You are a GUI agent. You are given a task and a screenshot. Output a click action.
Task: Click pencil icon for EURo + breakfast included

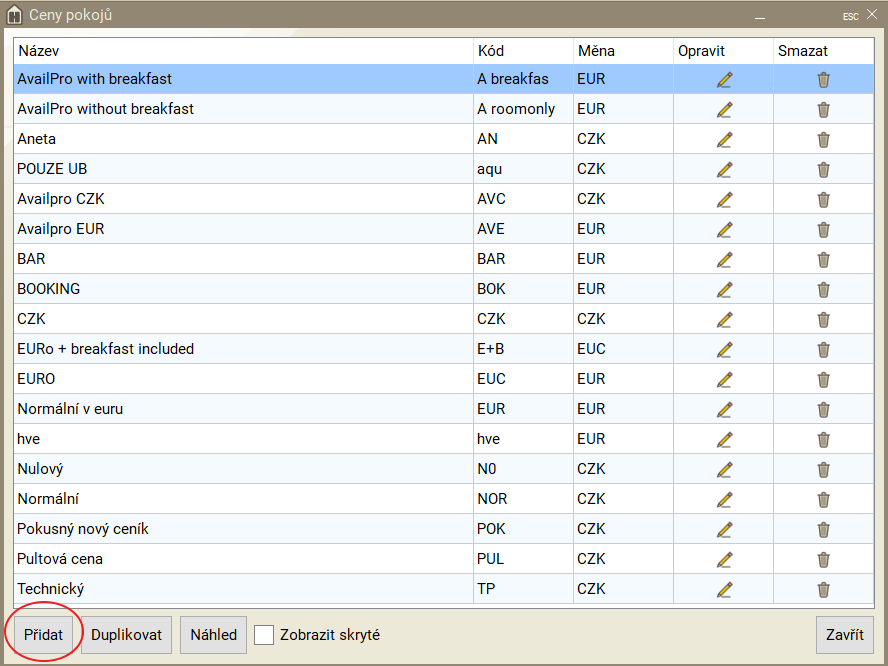point(724,350)
